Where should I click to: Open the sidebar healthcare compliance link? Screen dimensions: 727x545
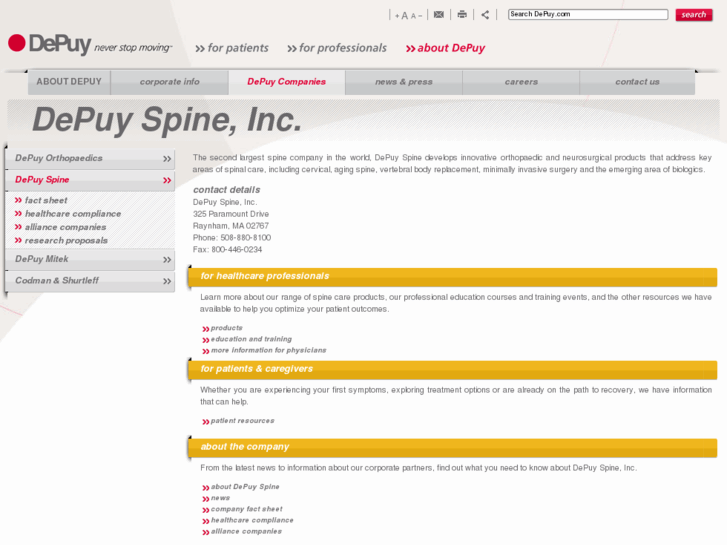73,214
